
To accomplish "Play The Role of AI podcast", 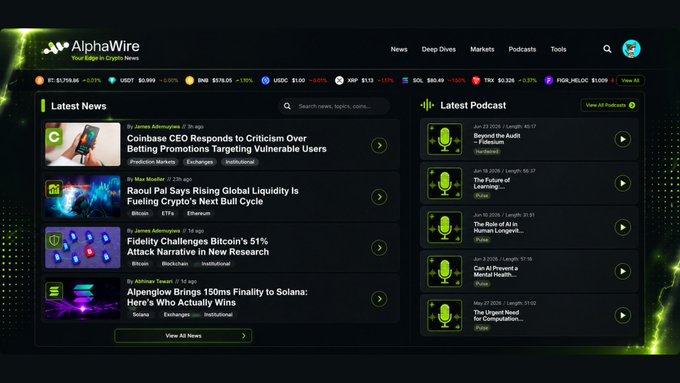I will point(622,227).
